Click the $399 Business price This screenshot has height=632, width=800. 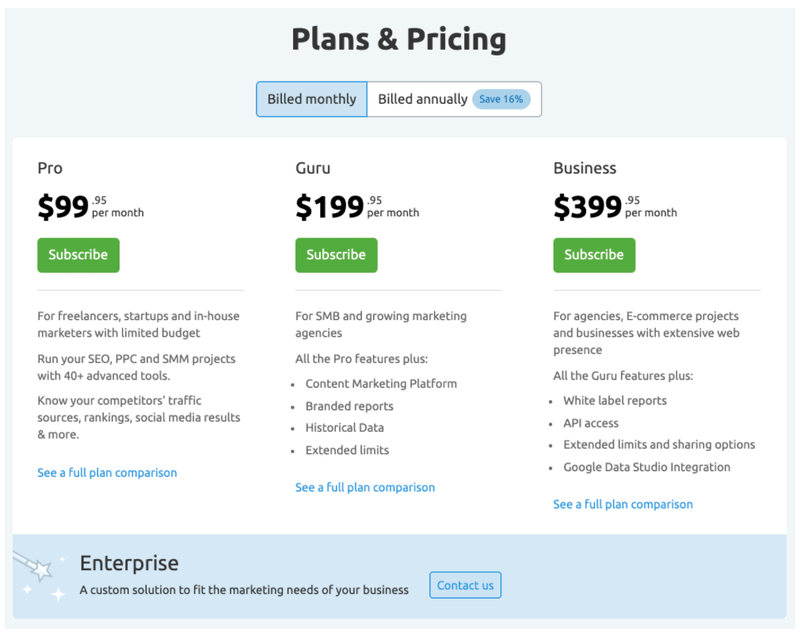point(588,207)
